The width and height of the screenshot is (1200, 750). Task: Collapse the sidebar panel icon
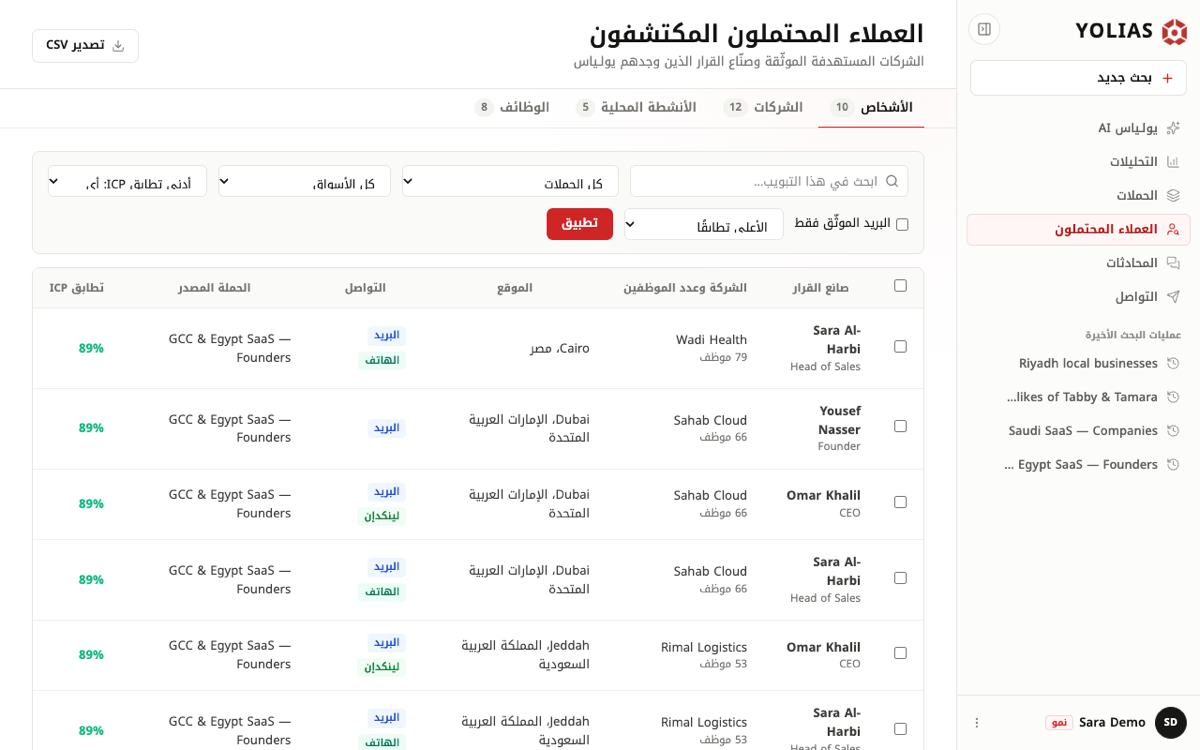[984, 29]
